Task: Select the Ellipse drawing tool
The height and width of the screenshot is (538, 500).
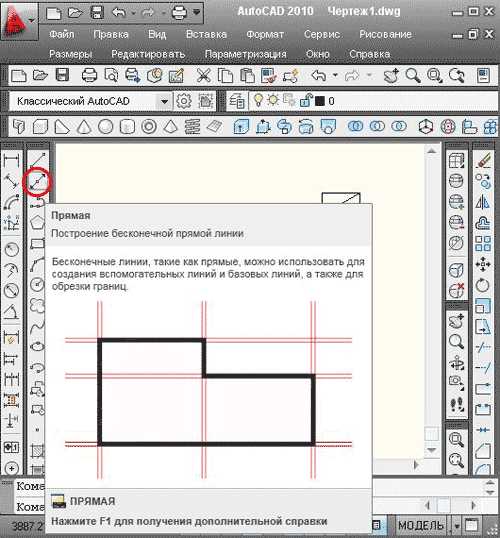Action: [37, 347]
